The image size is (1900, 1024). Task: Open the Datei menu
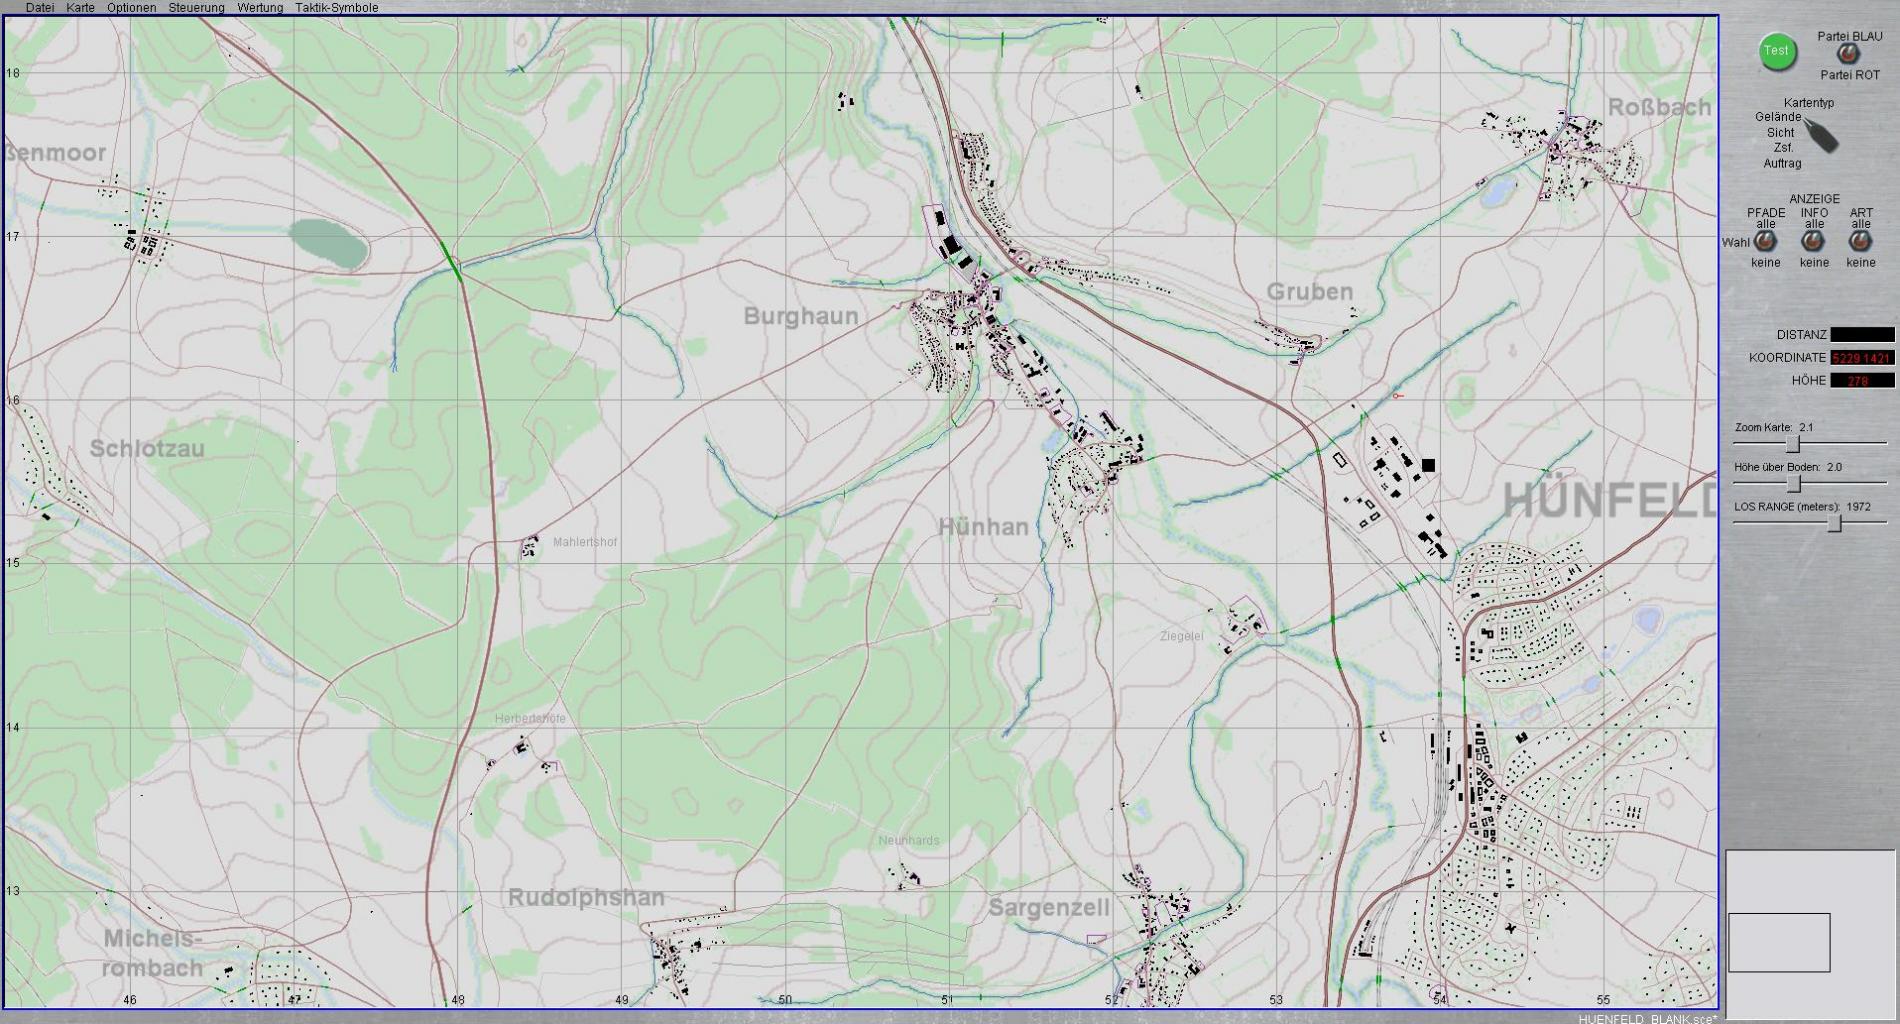tap(40, 8)
